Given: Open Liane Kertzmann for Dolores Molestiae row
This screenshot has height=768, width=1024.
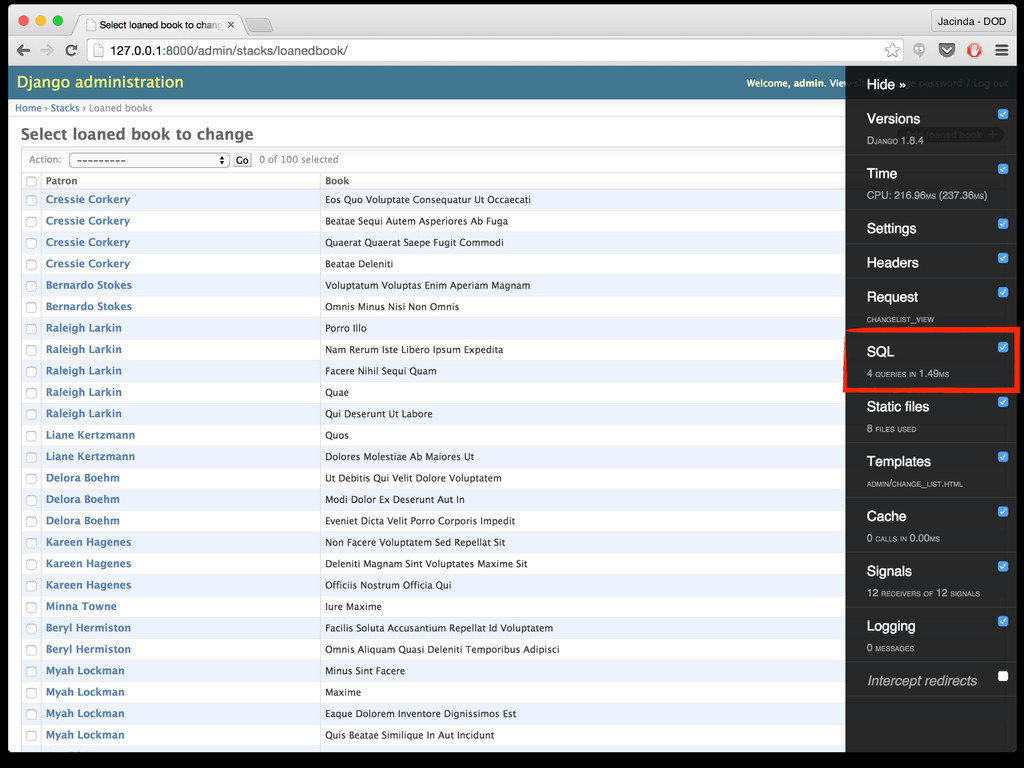Looking at the screenshot, I should coord(90,456).
